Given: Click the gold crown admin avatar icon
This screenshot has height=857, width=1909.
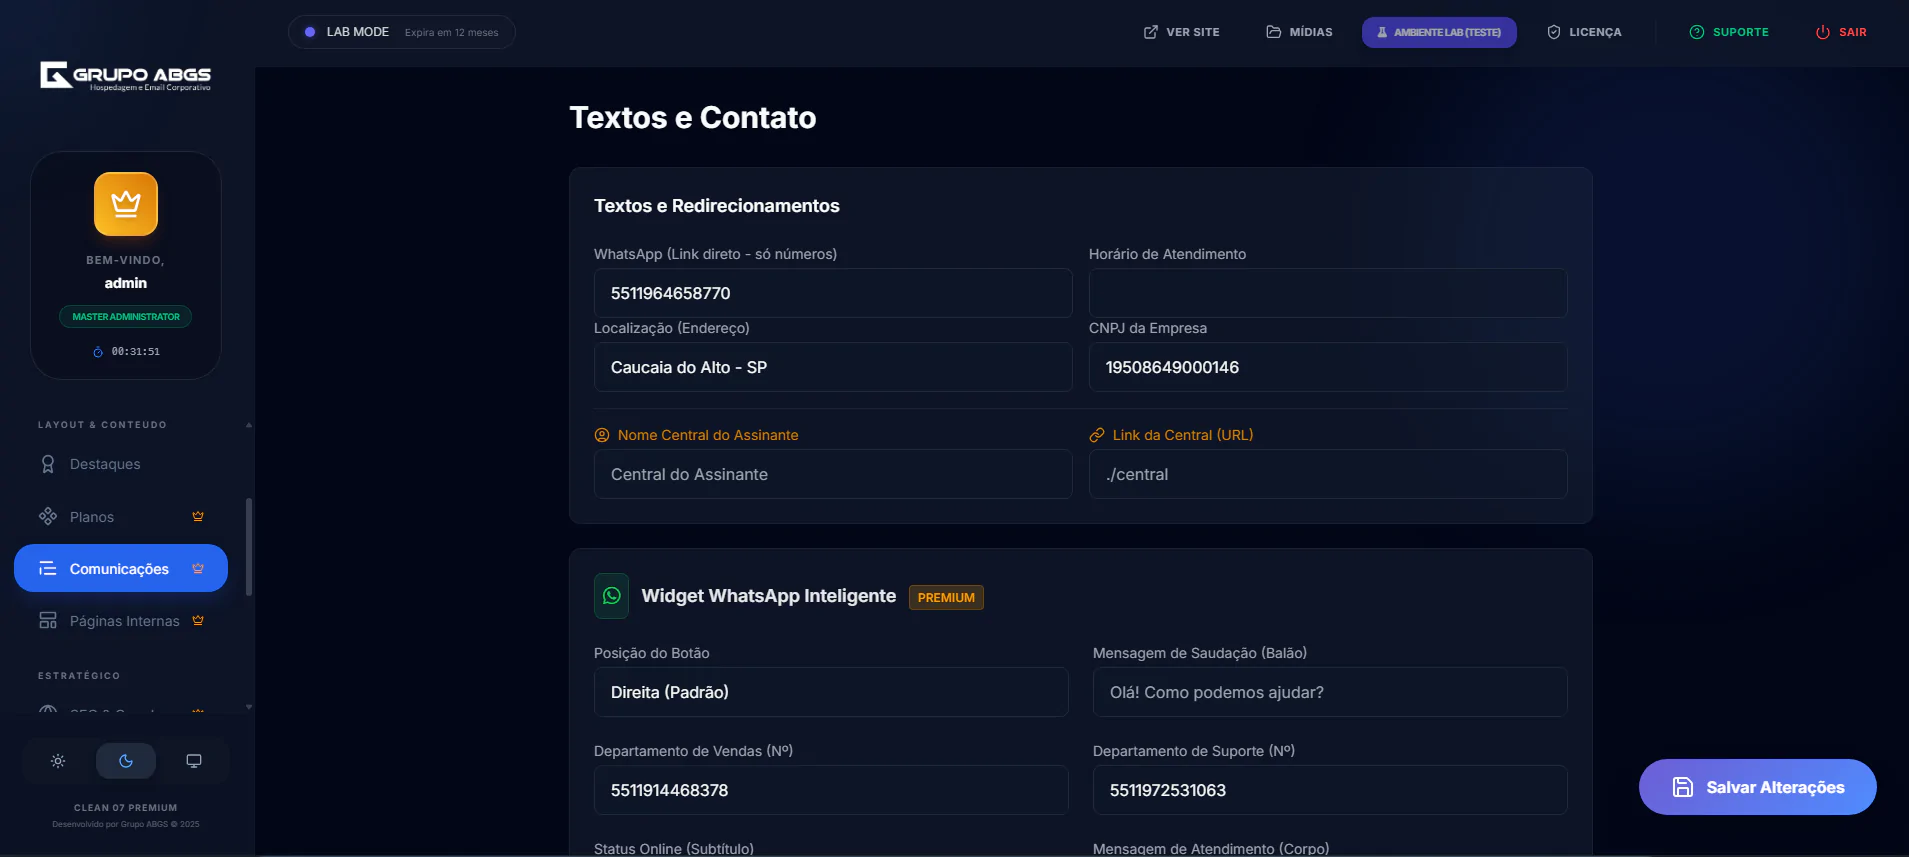Looking at the screenshot, I should tap(126, 204).
